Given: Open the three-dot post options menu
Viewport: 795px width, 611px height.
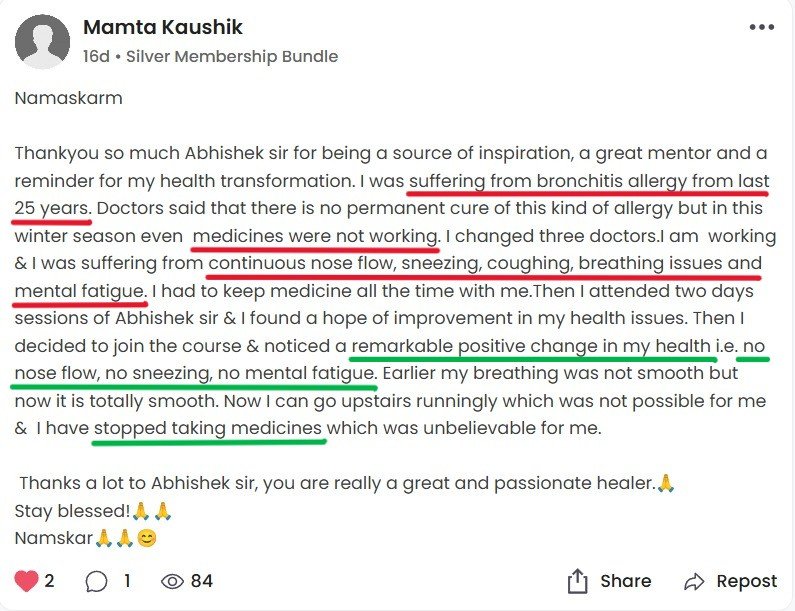Looking at the screenshot, I should tap(762, 28).
